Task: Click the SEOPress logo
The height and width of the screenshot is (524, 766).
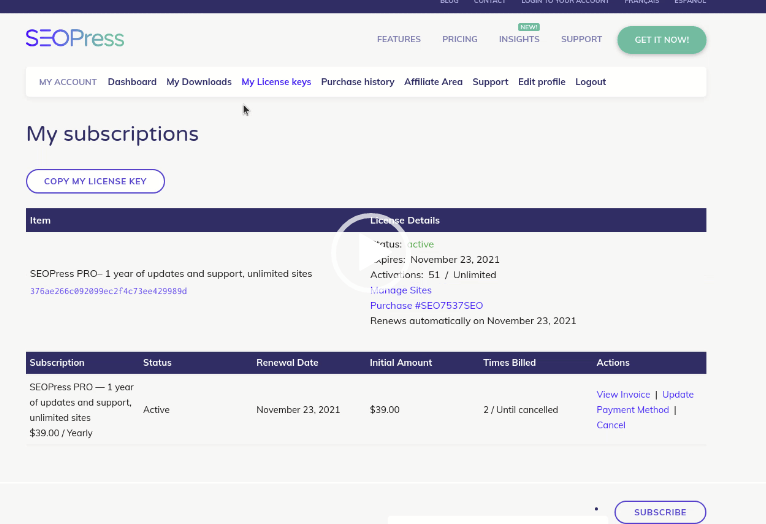Action: (x=75, y=38)
